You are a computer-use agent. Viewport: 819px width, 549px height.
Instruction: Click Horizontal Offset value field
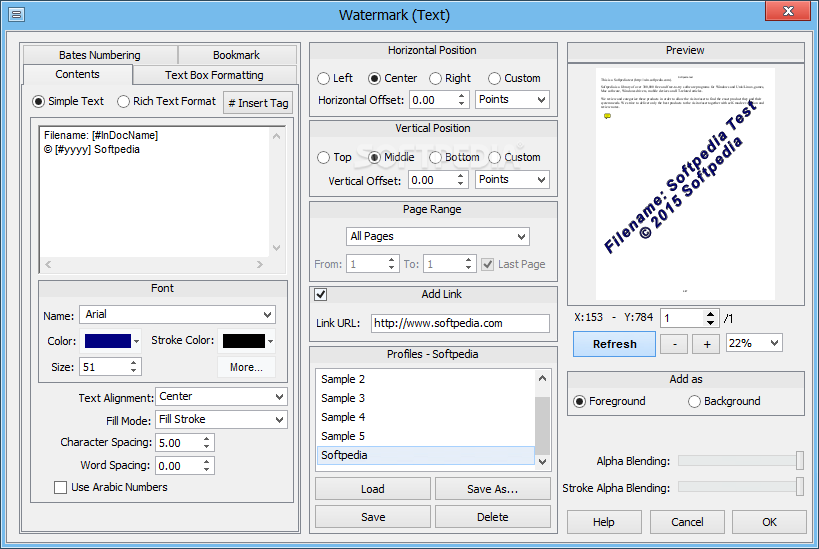(x=433, y=100)
